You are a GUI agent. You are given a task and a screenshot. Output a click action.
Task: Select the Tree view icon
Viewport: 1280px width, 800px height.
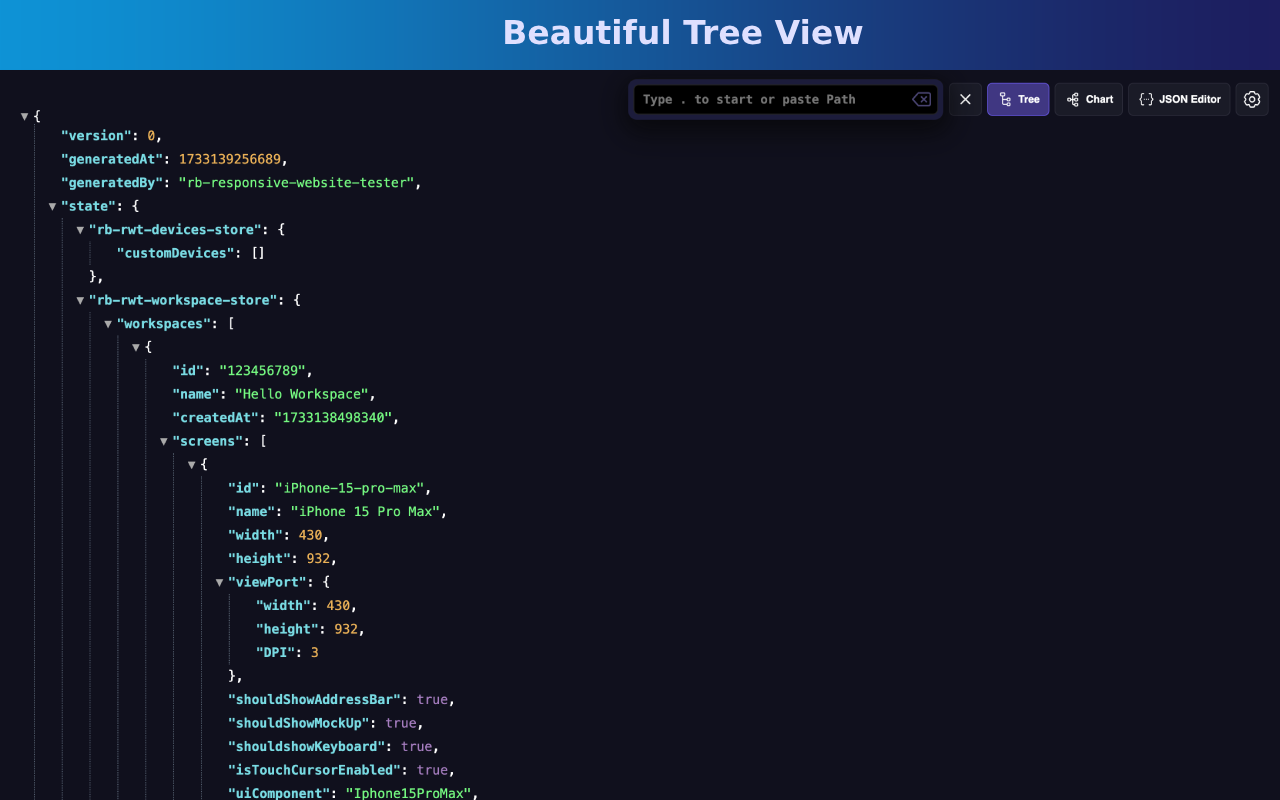(1017, 99)
